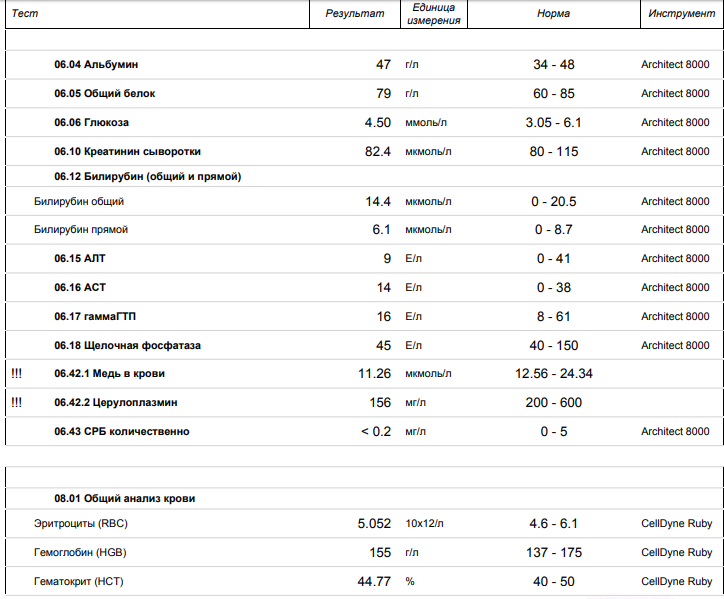Select the Результат column header
The image size is (724, 599).
[354, 14]
